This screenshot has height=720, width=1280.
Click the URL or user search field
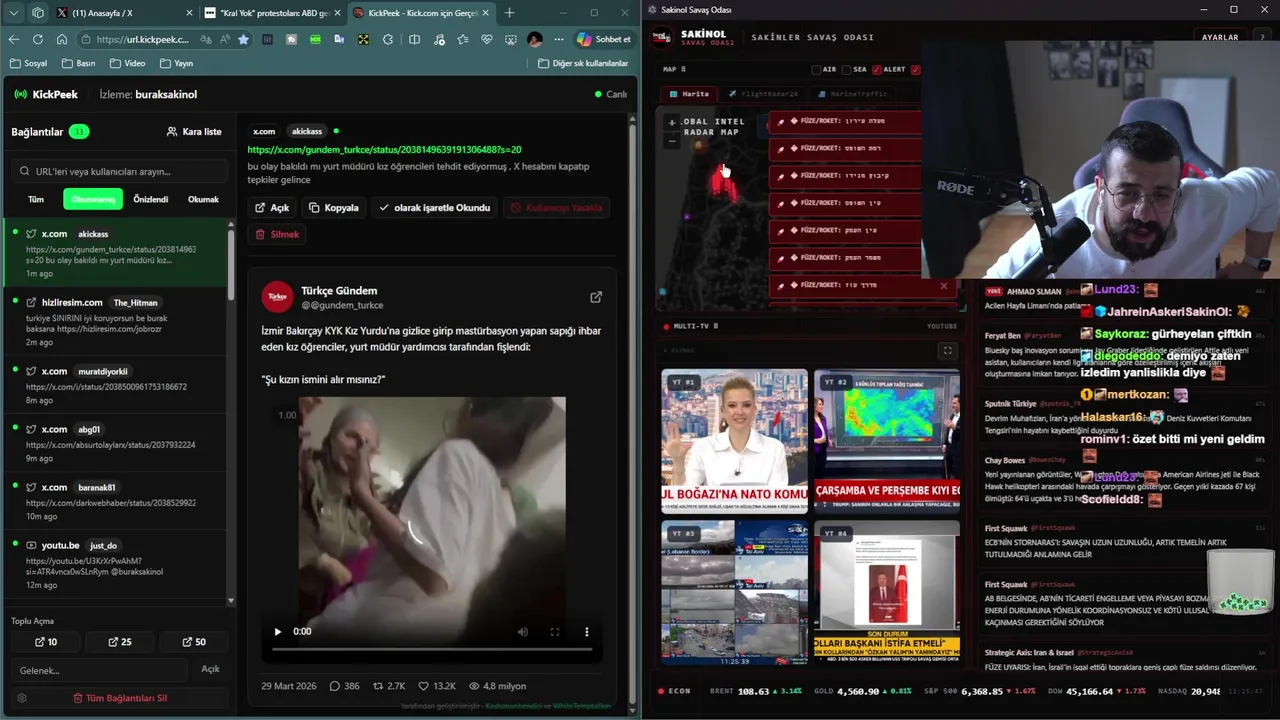(x=120, y=171)
